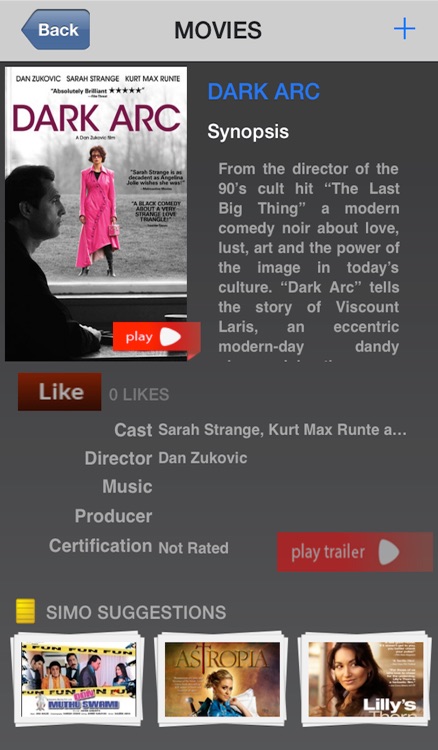Click the trailer play arrow icon
The width and height of the screenshot is (438, 750).
389,552
